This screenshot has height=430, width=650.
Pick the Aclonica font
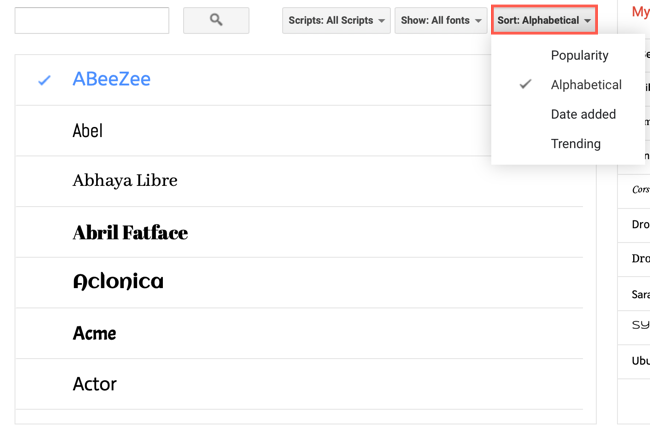pos(118,282)
